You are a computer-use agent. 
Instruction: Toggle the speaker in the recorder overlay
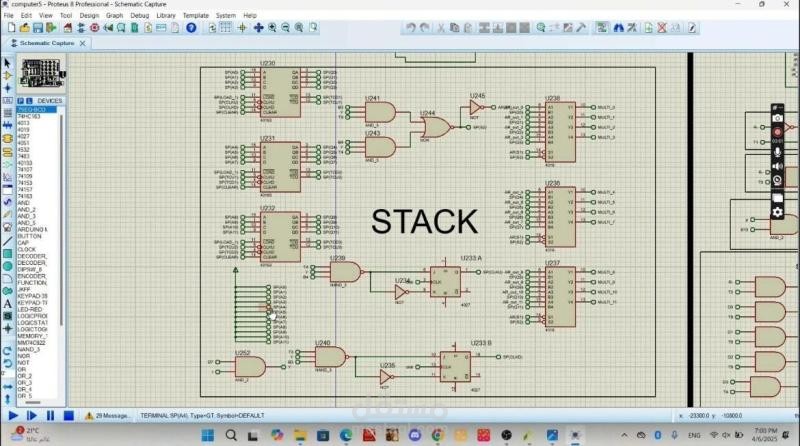[777, 166]
